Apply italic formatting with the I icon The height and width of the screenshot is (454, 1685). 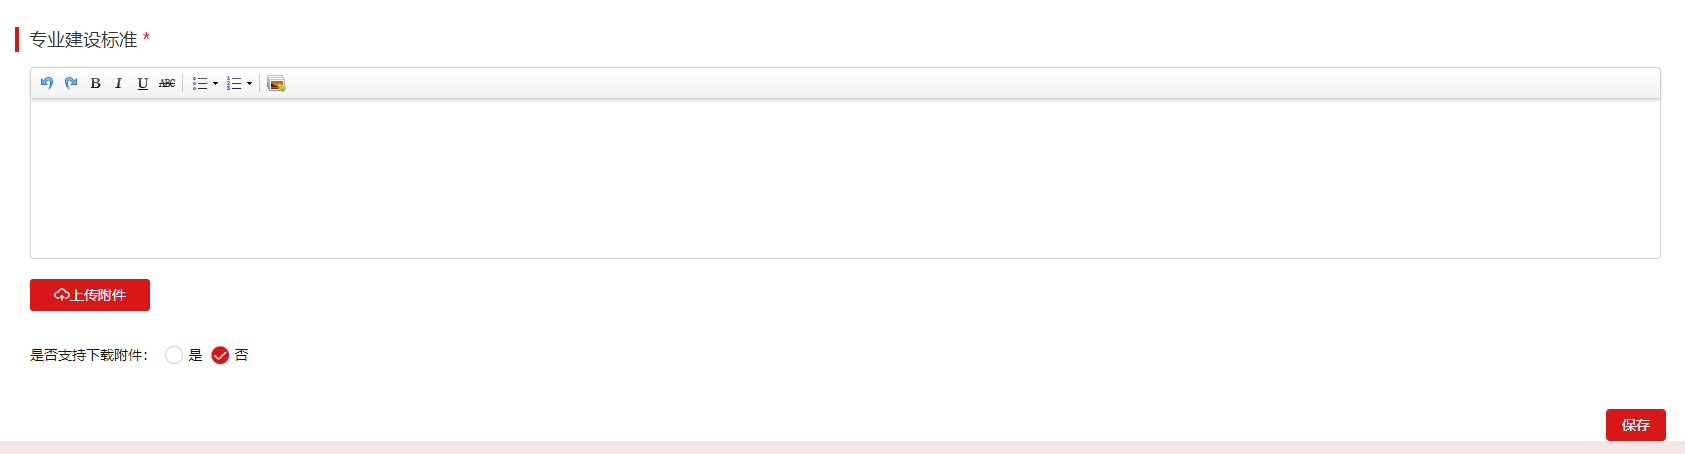[118, 83]
